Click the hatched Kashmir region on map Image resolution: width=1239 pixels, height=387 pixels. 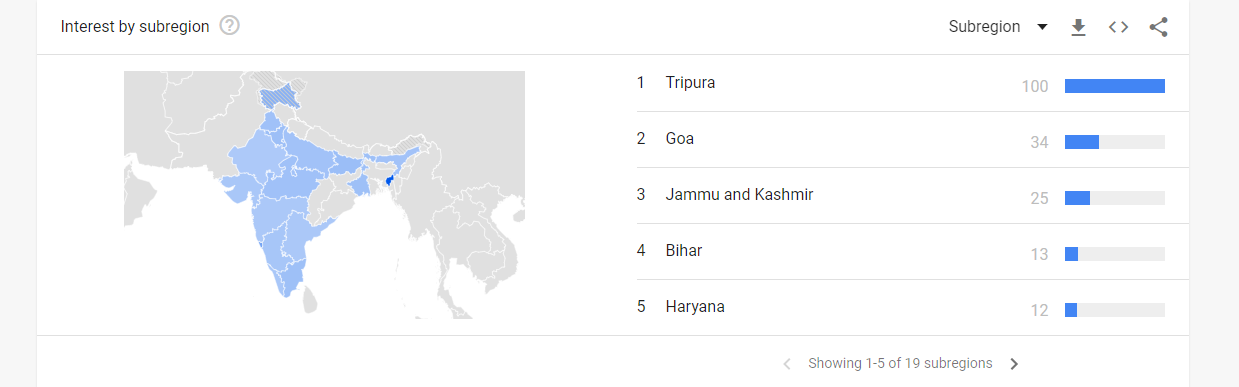pos(279,96)
